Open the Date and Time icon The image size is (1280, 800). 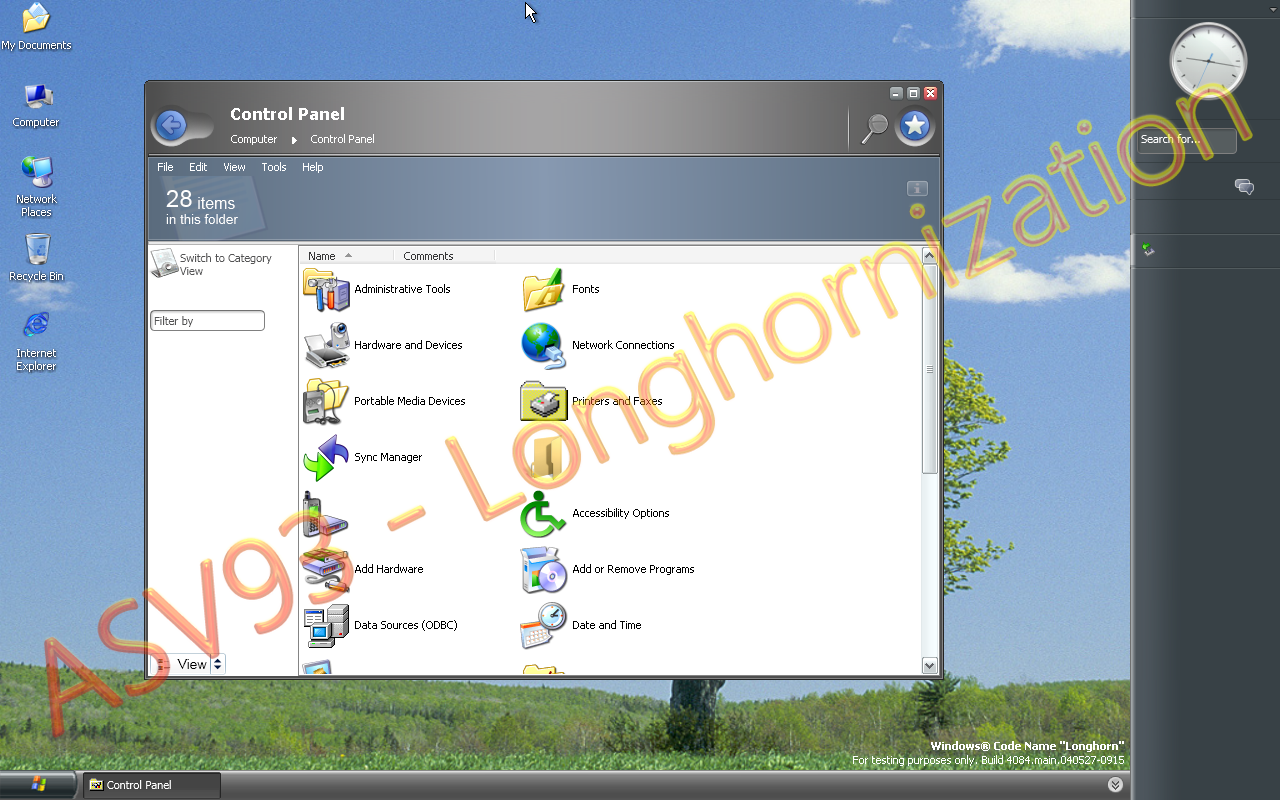pyautogui.click(x=544, y=626)
